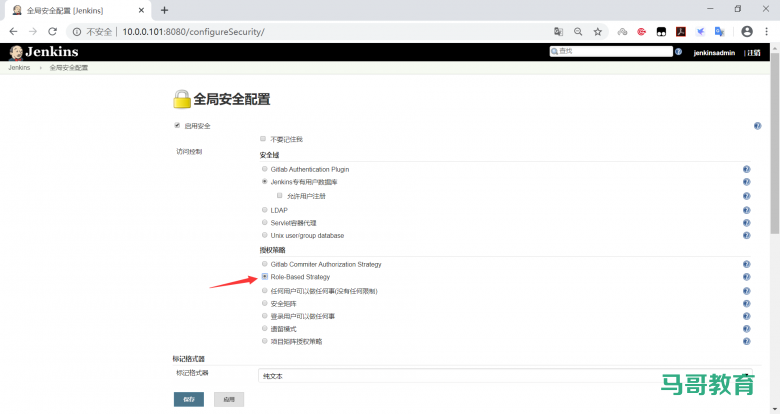The image size is (780, 414).
Task: Select 登录用户可以做任何事 radio button
Action: (265, 316)
